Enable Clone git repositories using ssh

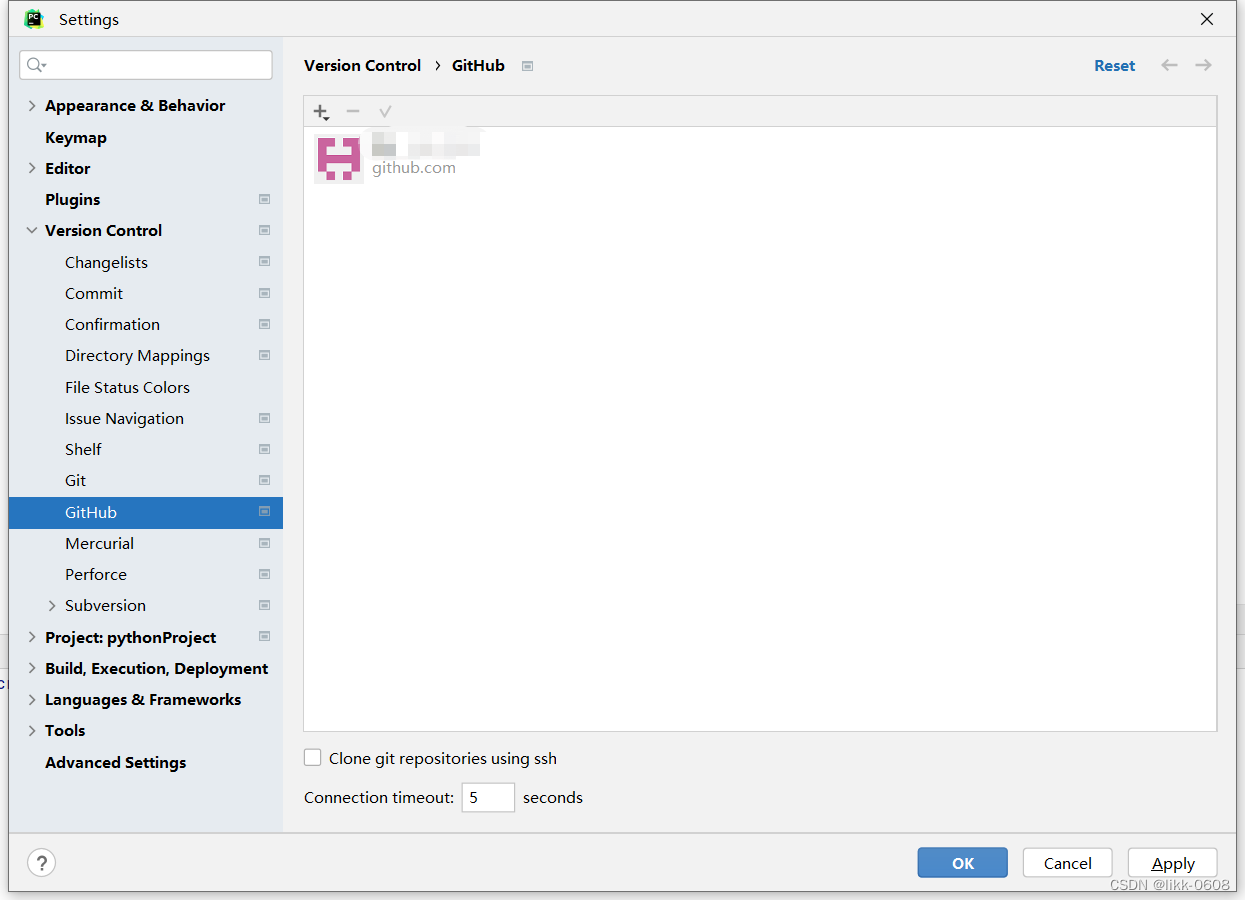point(313,758)
